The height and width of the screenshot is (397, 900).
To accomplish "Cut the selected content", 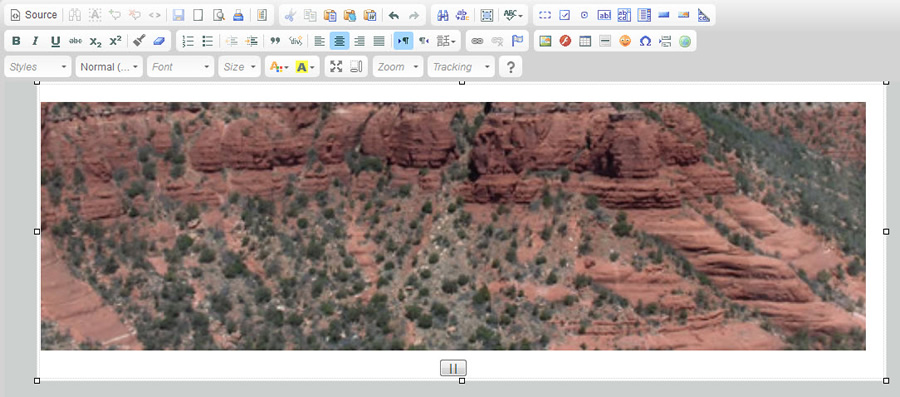I will tap(290, 15).
